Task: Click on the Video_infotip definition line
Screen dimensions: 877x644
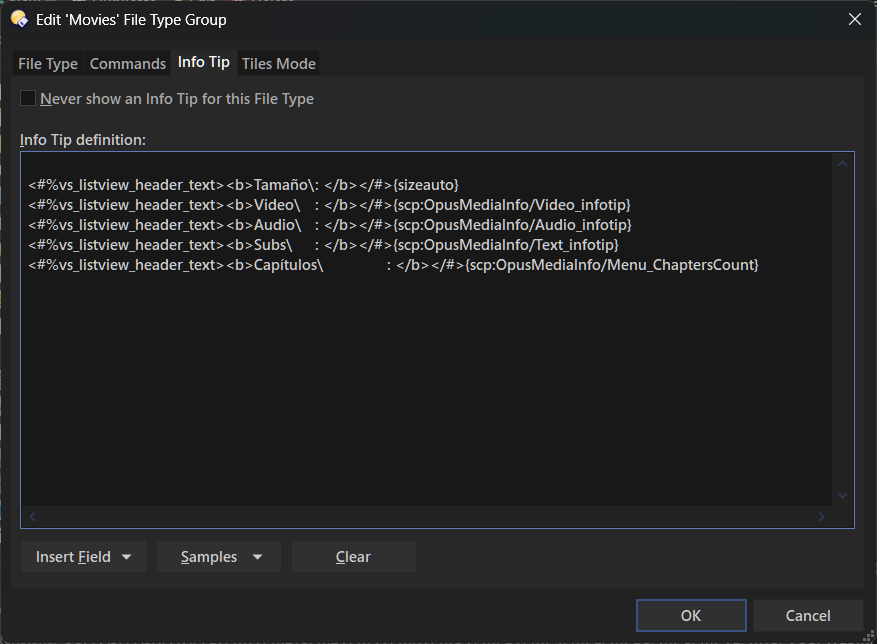Action: click(329, 205)
